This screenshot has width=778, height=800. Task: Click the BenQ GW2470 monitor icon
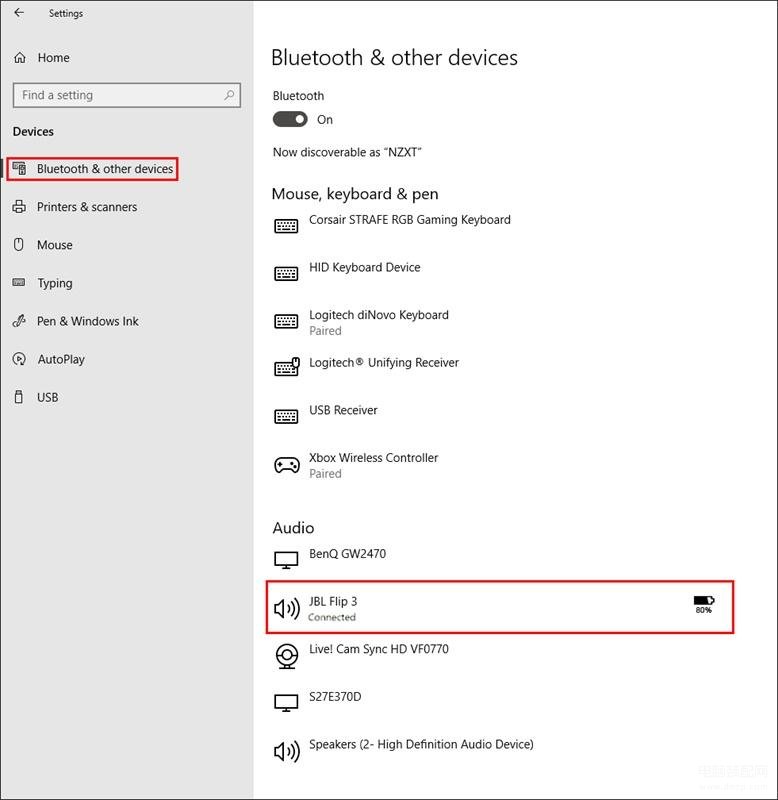(x=286, y=560)
